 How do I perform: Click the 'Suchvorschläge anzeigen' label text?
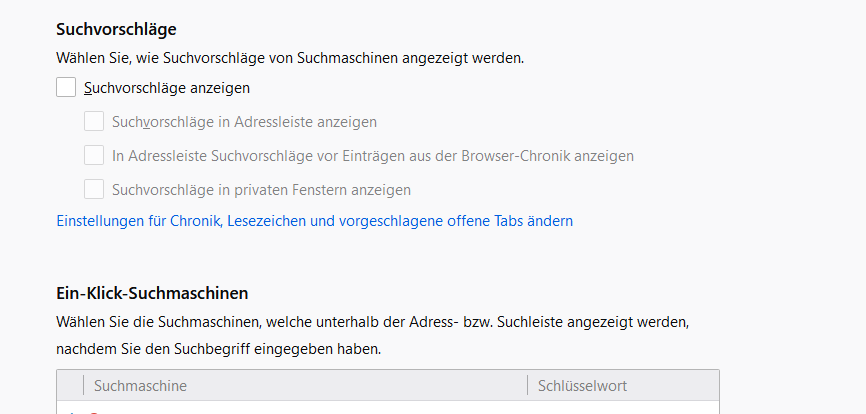[167, 88]
